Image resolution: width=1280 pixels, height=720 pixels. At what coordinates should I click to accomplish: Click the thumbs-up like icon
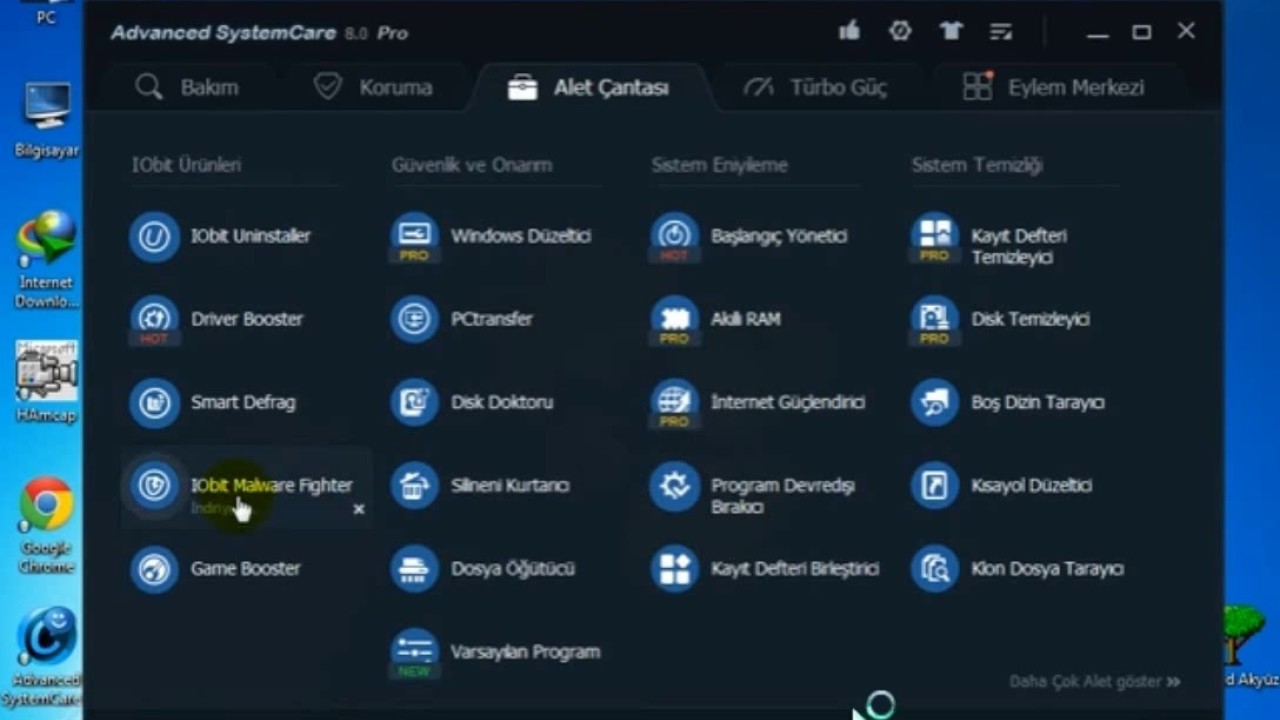pyautogui.click(x=849, y=31)
